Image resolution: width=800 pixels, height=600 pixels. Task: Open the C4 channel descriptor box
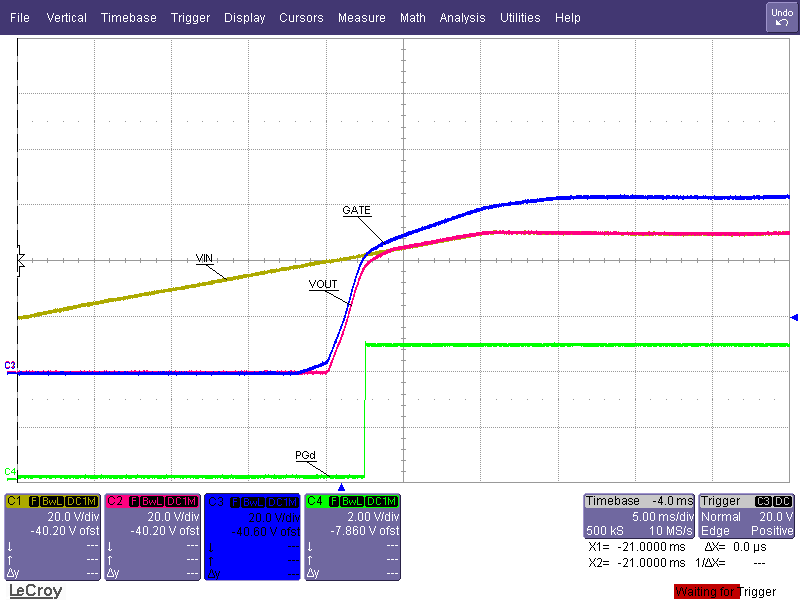tap(352, 536)
